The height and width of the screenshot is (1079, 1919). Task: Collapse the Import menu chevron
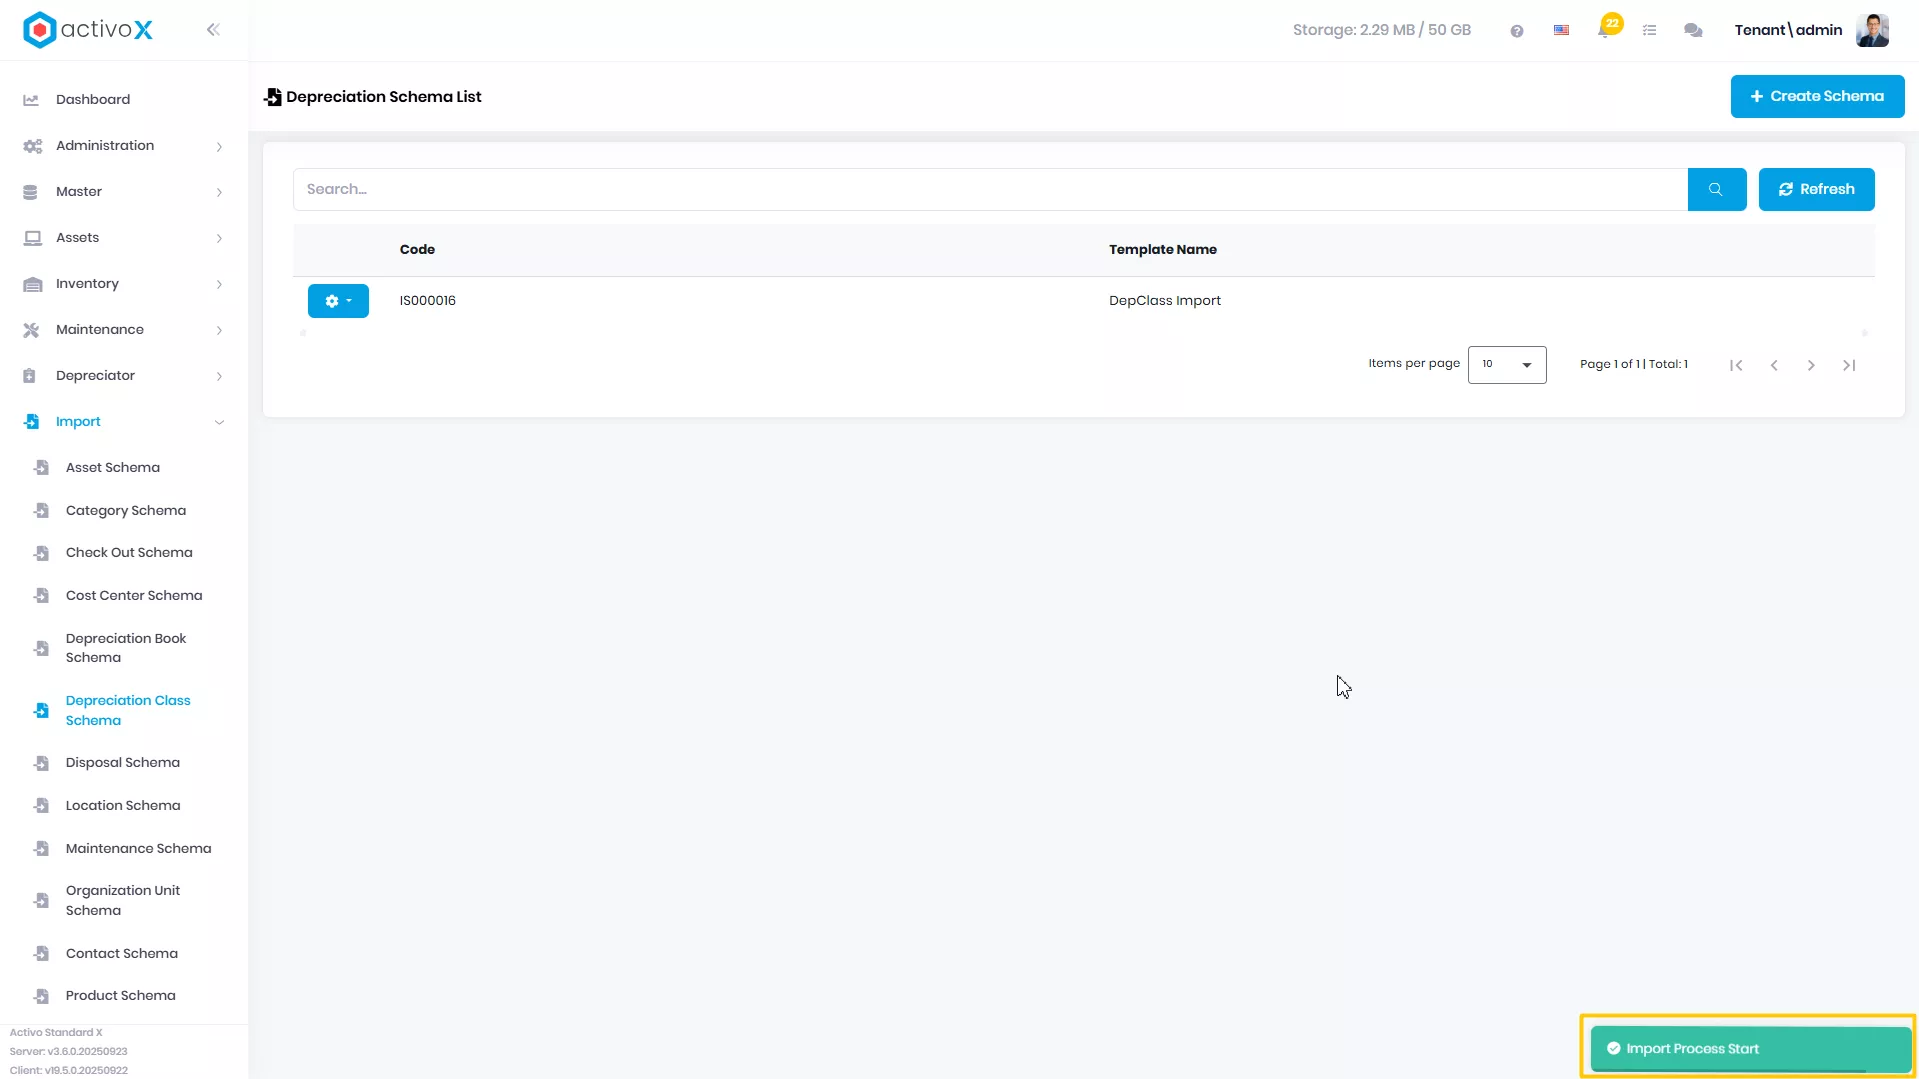[x=219, y=422]
